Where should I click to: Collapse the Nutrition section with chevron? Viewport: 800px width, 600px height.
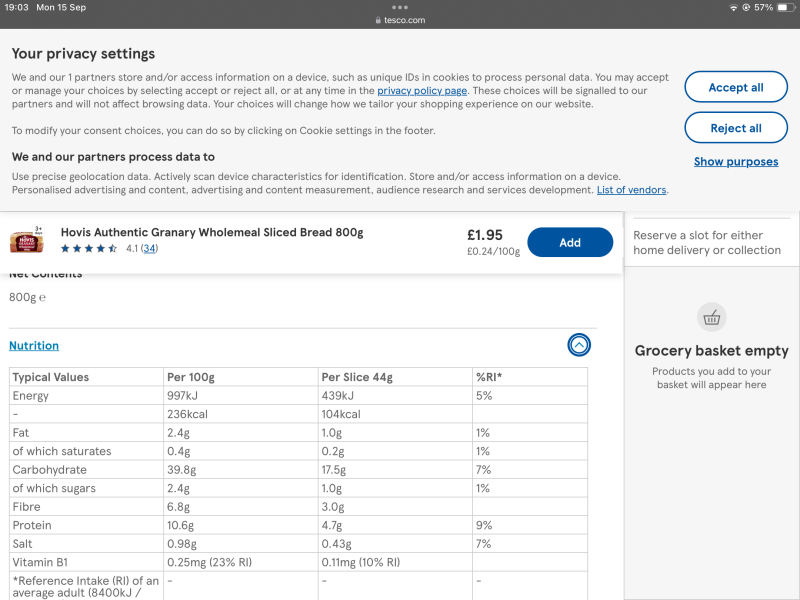578,346
